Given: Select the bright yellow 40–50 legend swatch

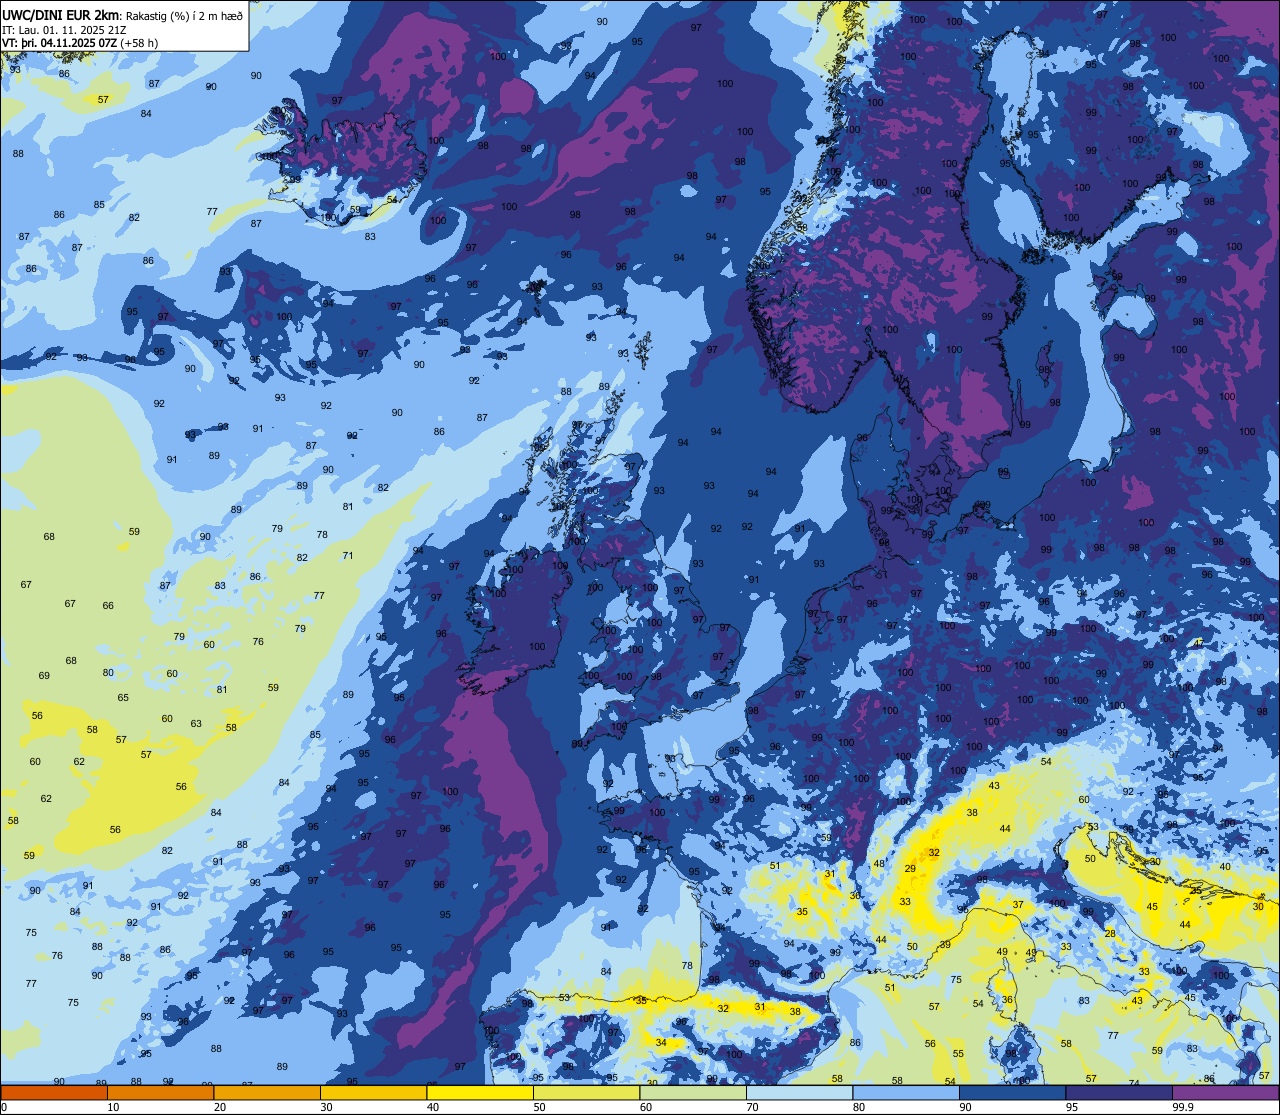Looking at the screenshot, I should tap(480, 1093).
